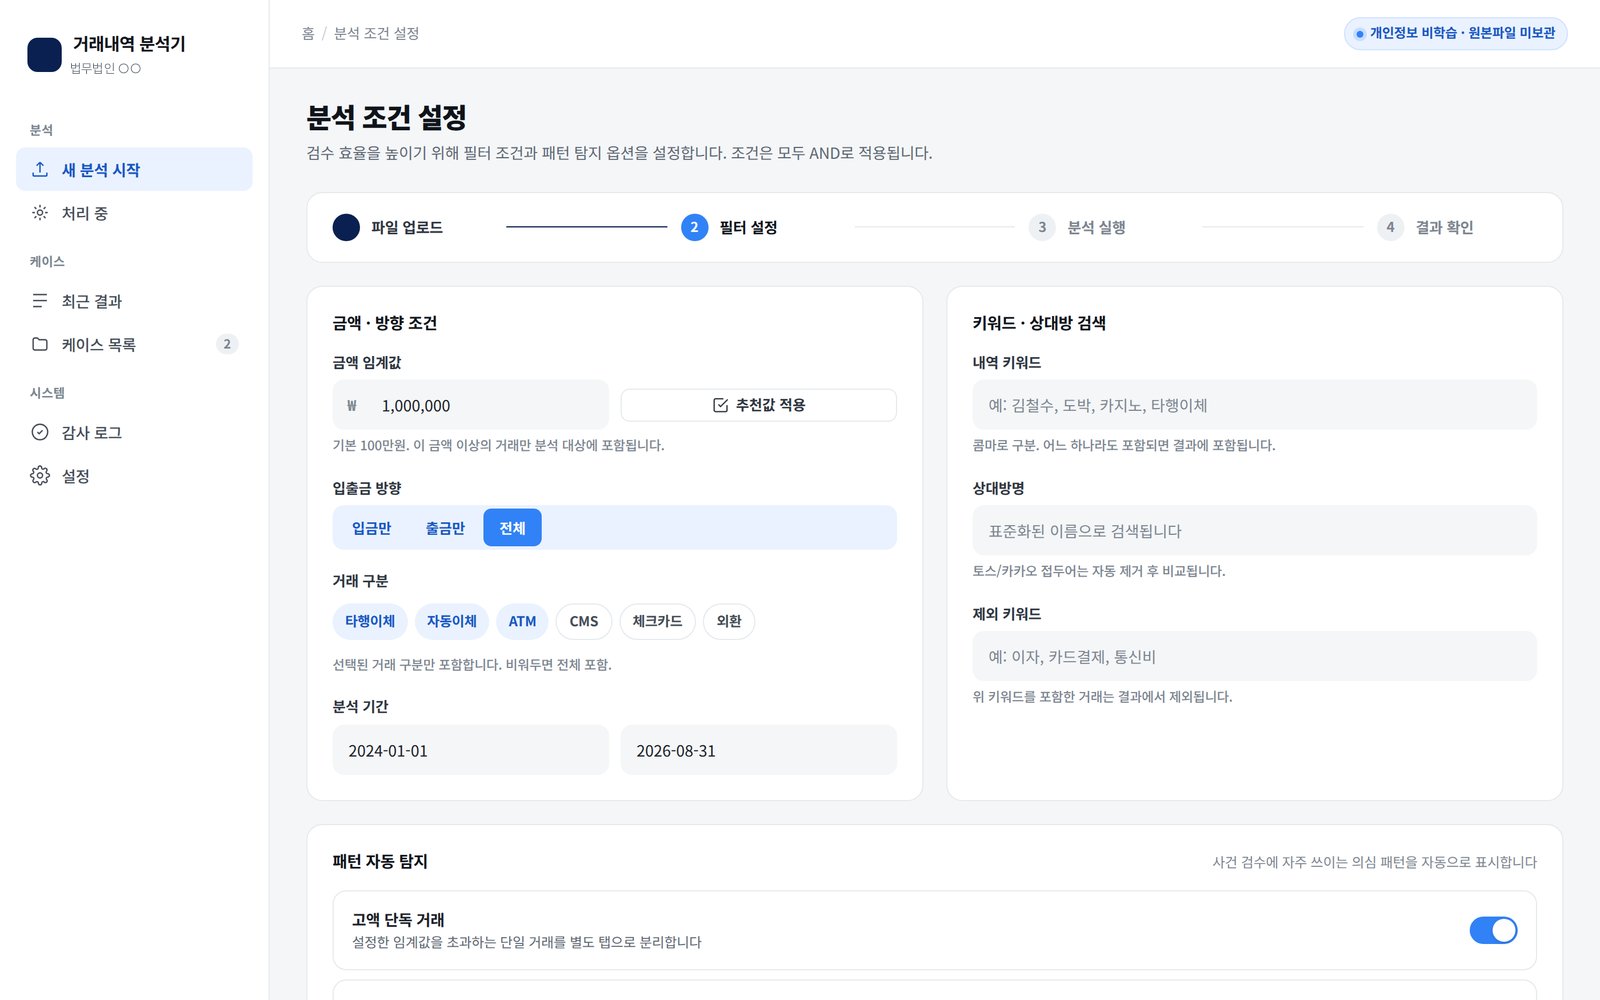Toggle the 자동이체 transaction type chip

coord(452,621)
